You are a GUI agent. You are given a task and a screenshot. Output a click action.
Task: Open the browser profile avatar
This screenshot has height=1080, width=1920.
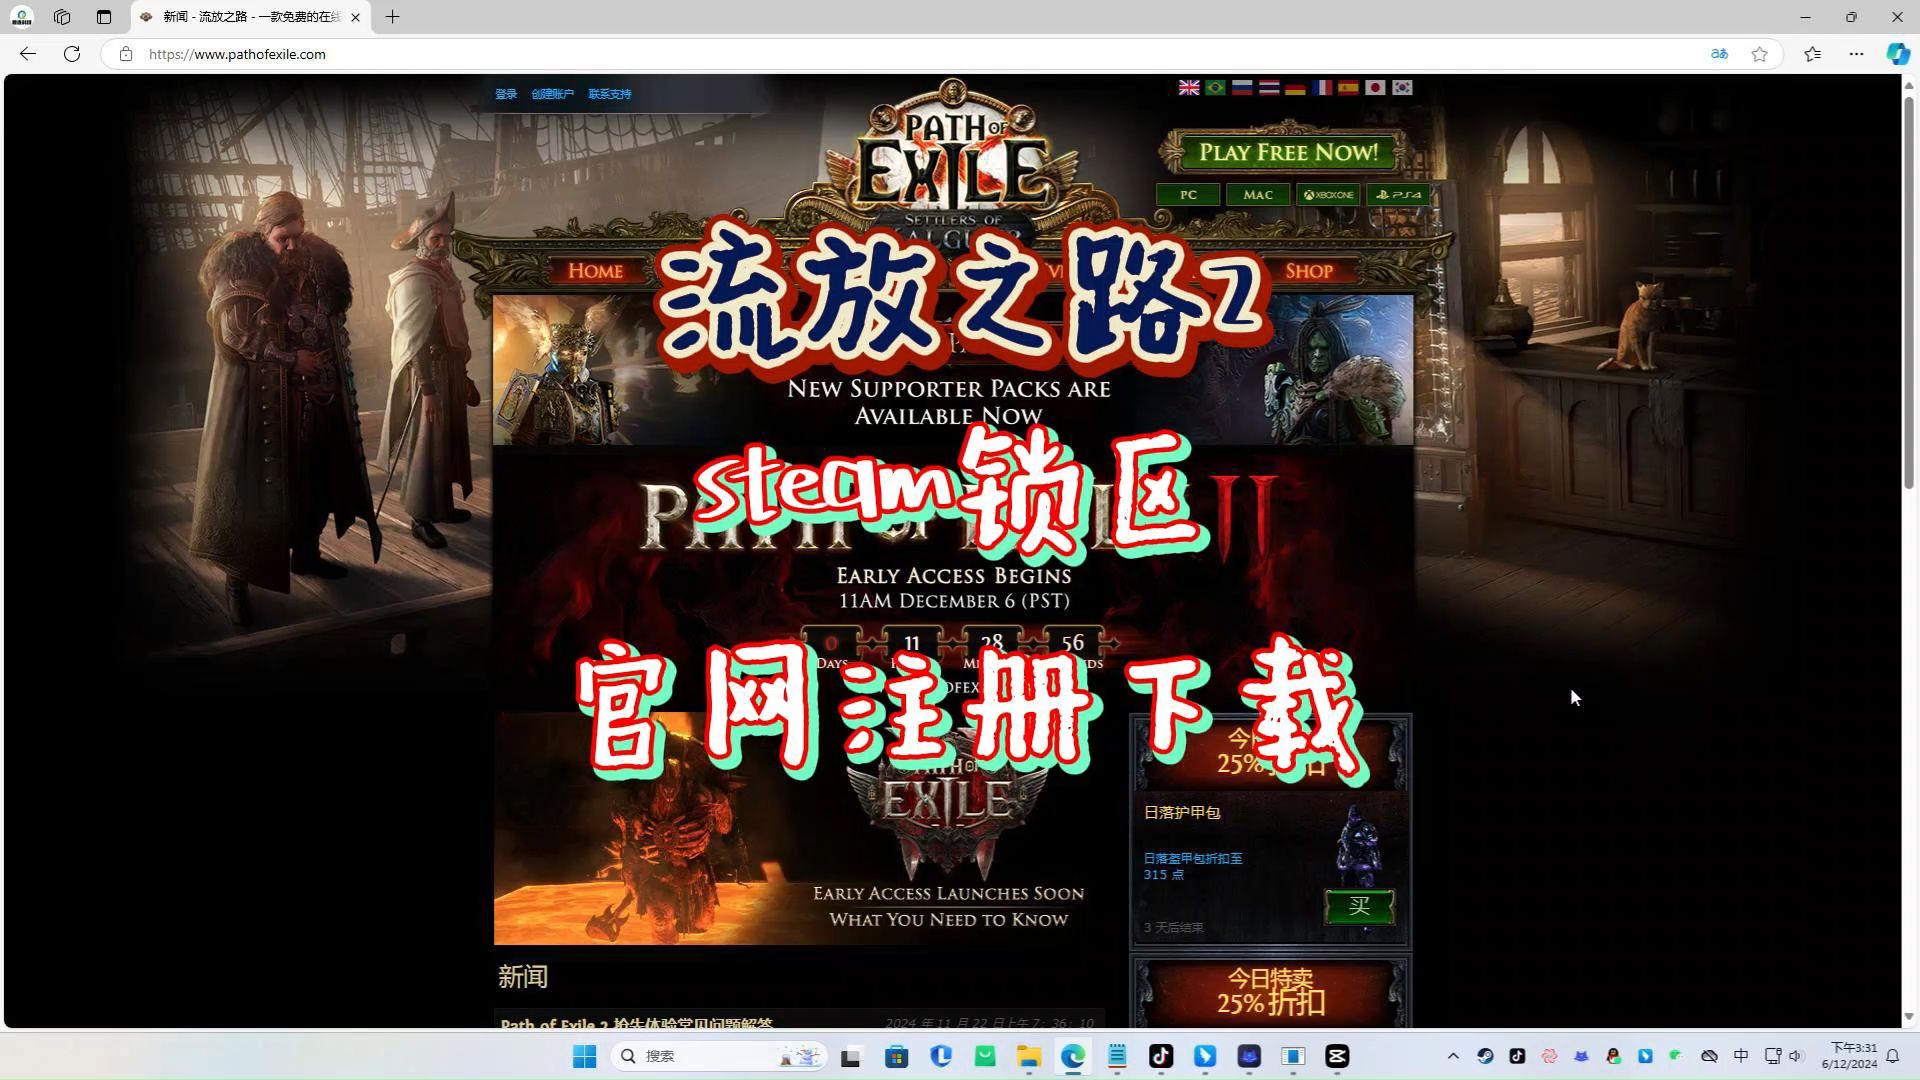[x=21, y=17]
